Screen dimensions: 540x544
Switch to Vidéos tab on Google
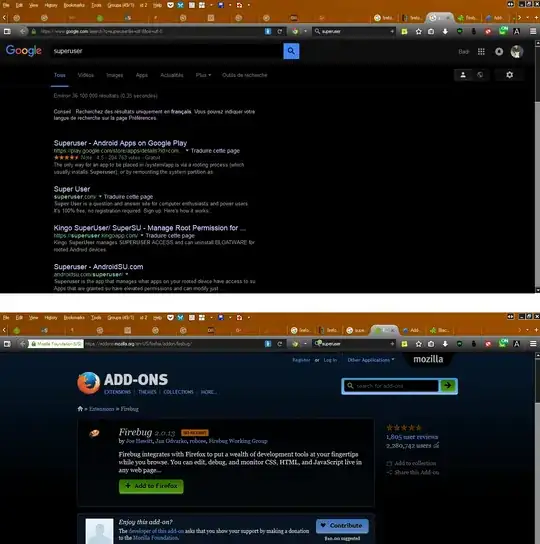86,75
